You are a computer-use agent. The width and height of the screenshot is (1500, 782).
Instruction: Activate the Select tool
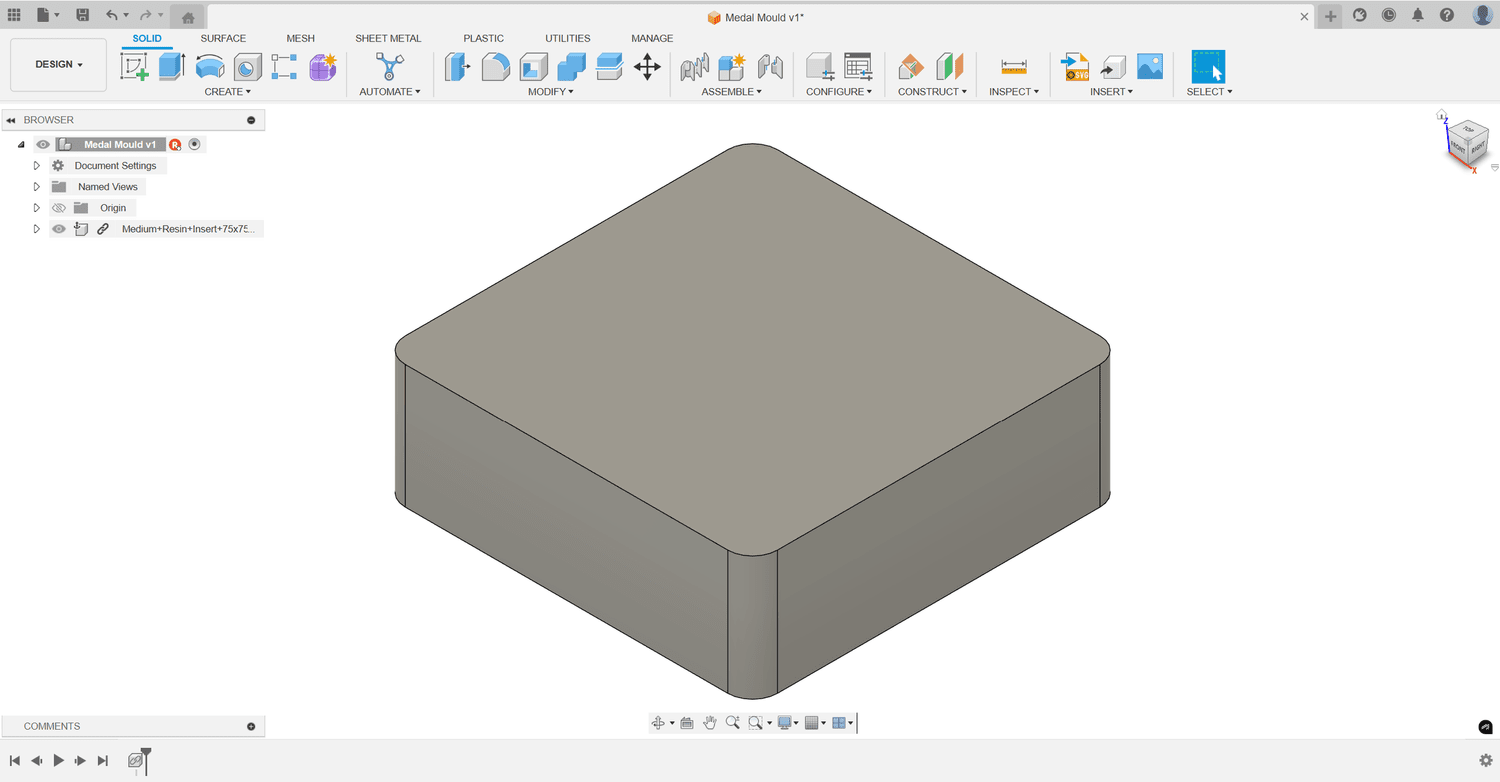coord(1208,67)
